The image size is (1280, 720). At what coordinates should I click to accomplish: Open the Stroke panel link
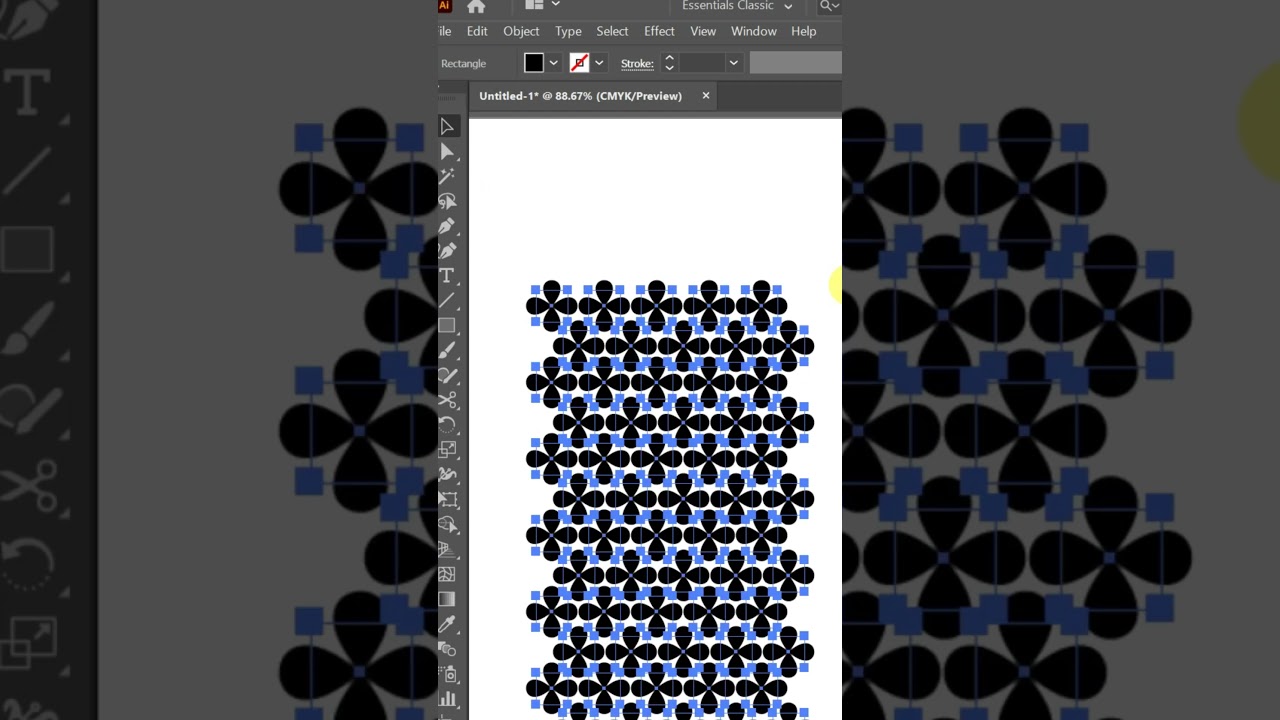[x=637, y=63]
